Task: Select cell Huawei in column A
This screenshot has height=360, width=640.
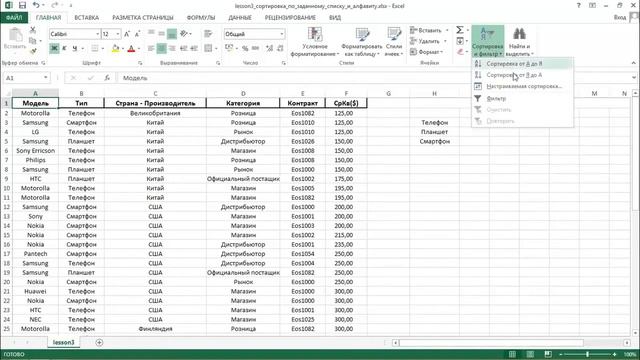Action: (36, 291)
